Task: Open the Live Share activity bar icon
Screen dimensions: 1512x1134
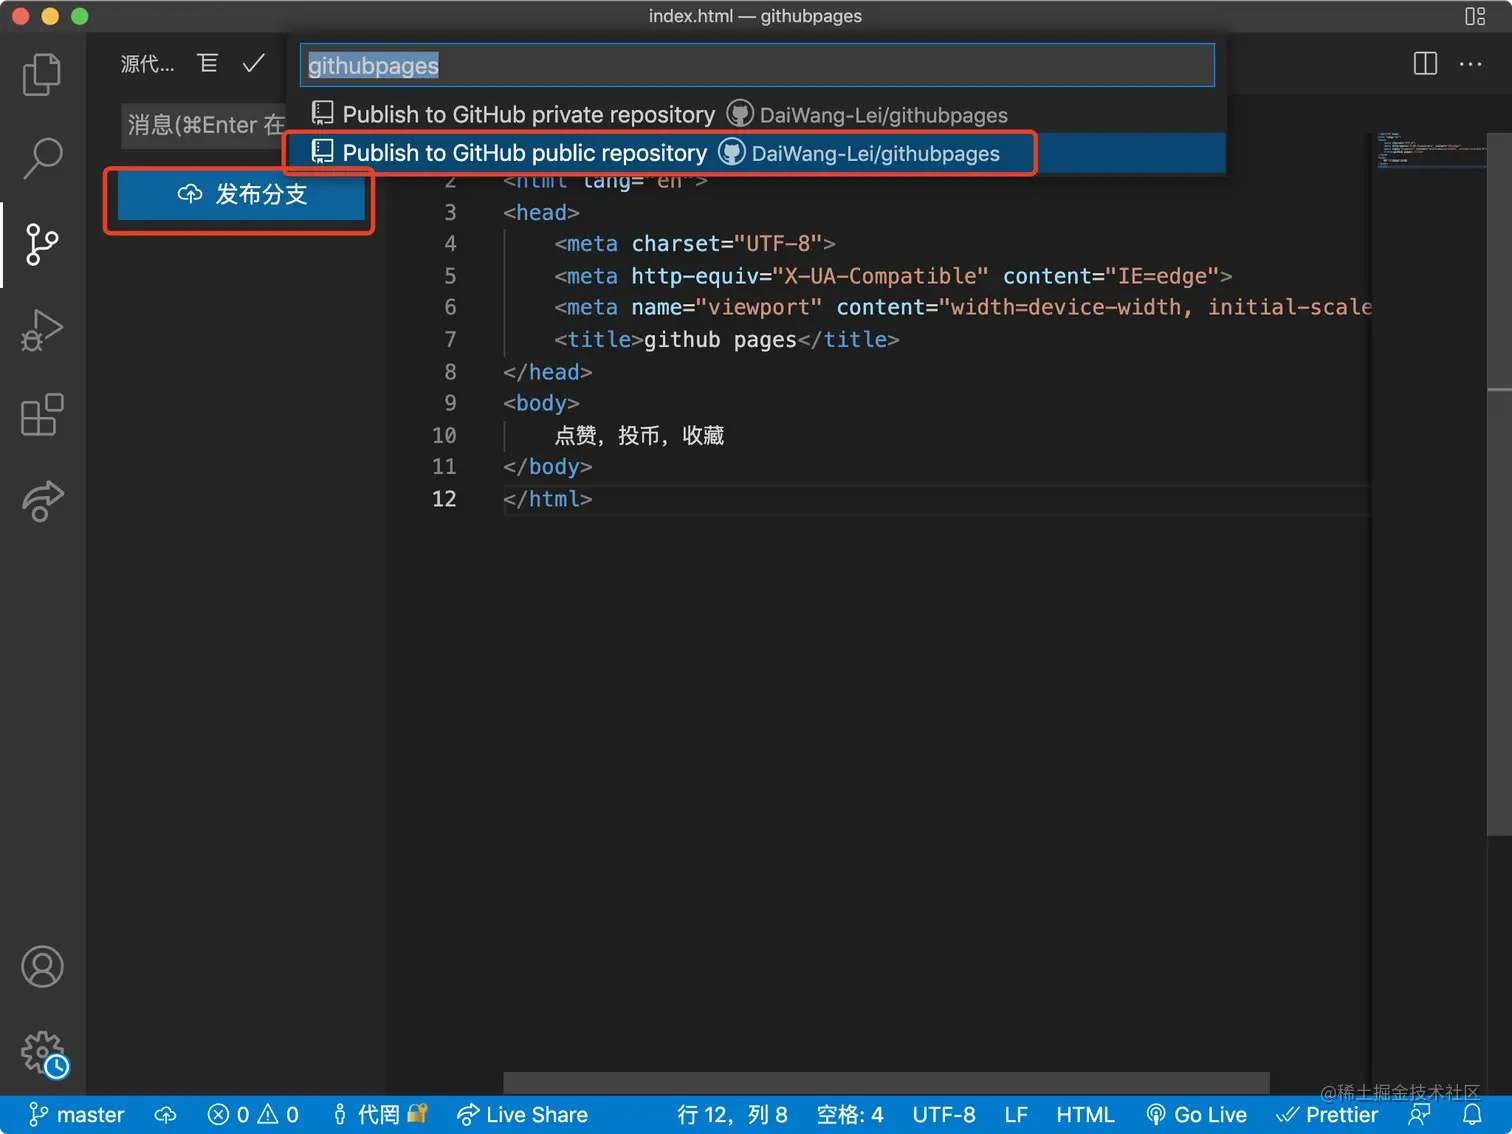Action: [x=42, y=500]
